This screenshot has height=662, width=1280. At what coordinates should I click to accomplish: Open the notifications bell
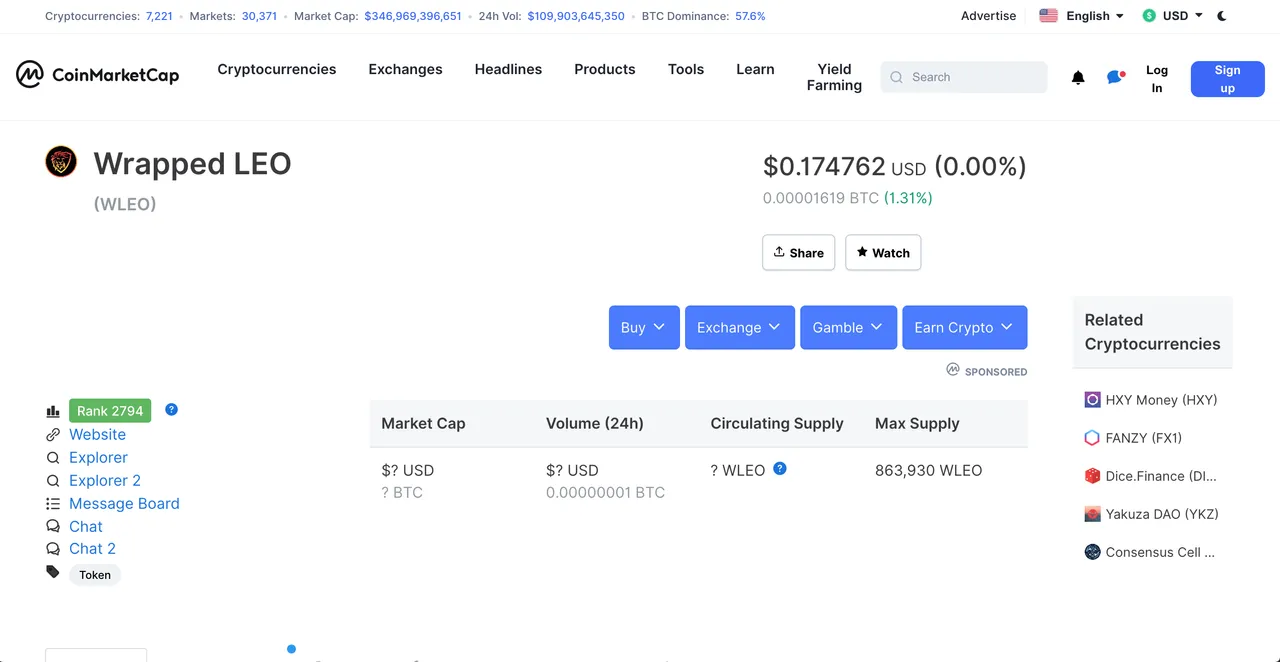coord(1078,77)
